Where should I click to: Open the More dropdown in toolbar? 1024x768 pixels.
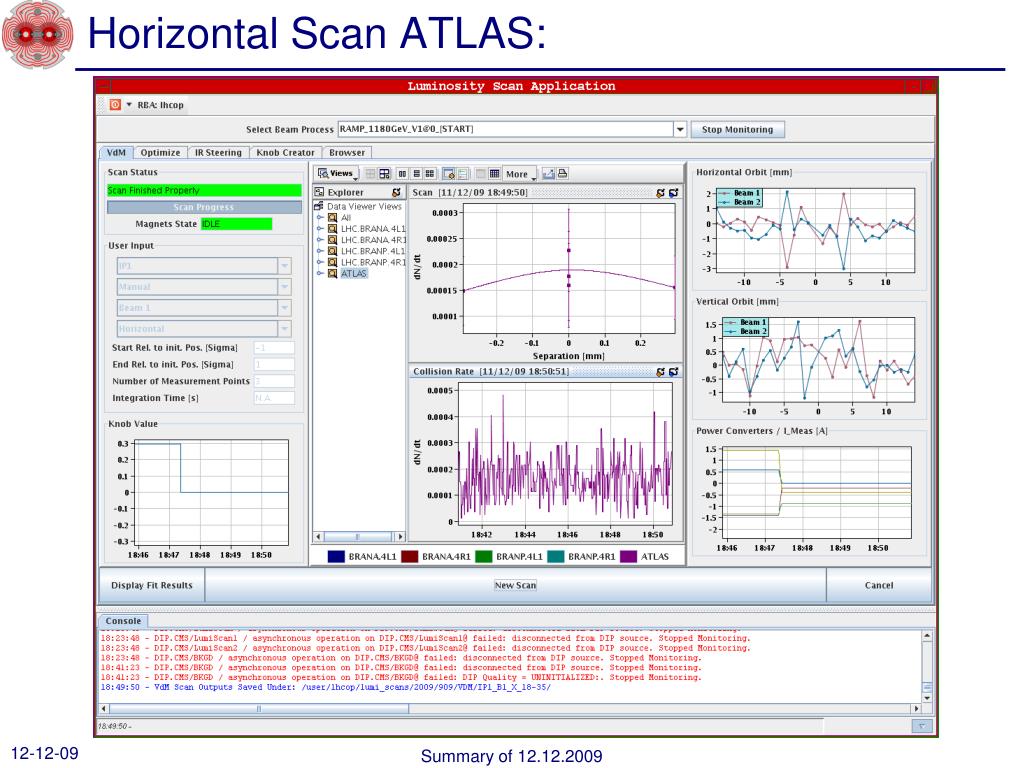(x=520, y=174)
